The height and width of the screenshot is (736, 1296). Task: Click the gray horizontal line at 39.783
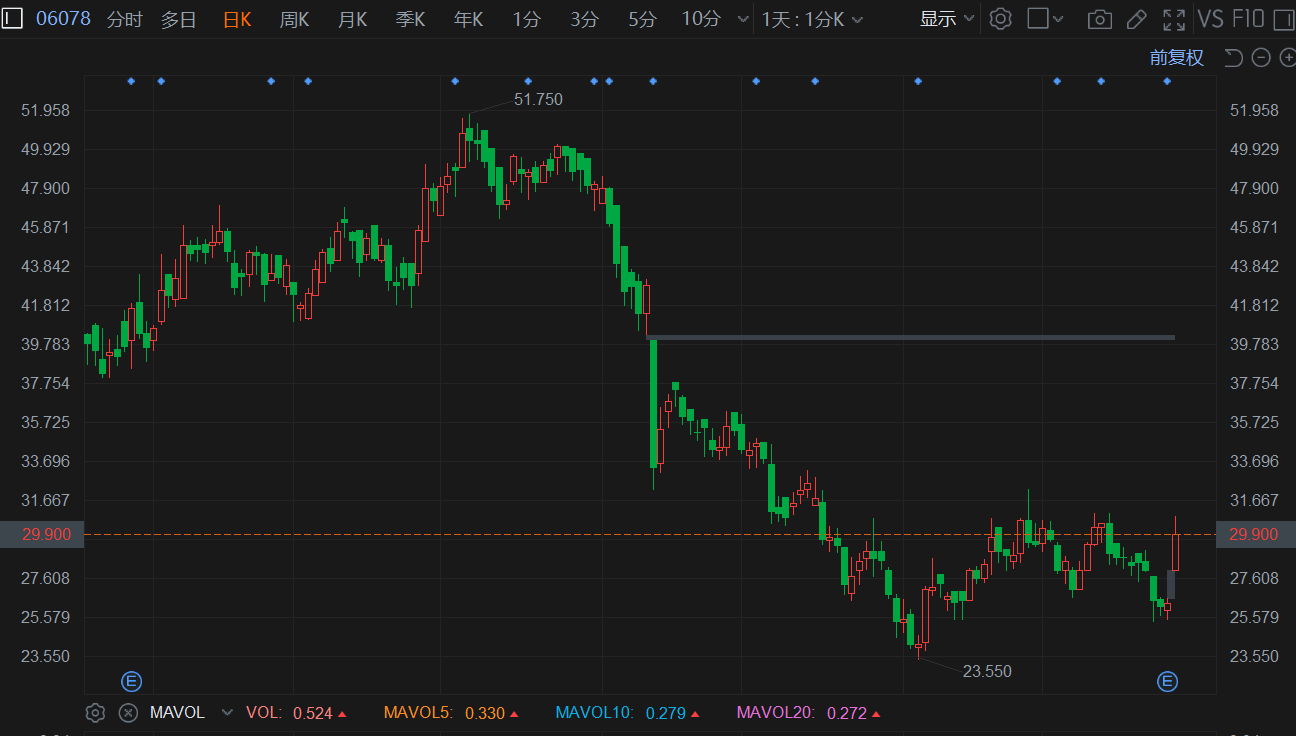tap(910, 338)
